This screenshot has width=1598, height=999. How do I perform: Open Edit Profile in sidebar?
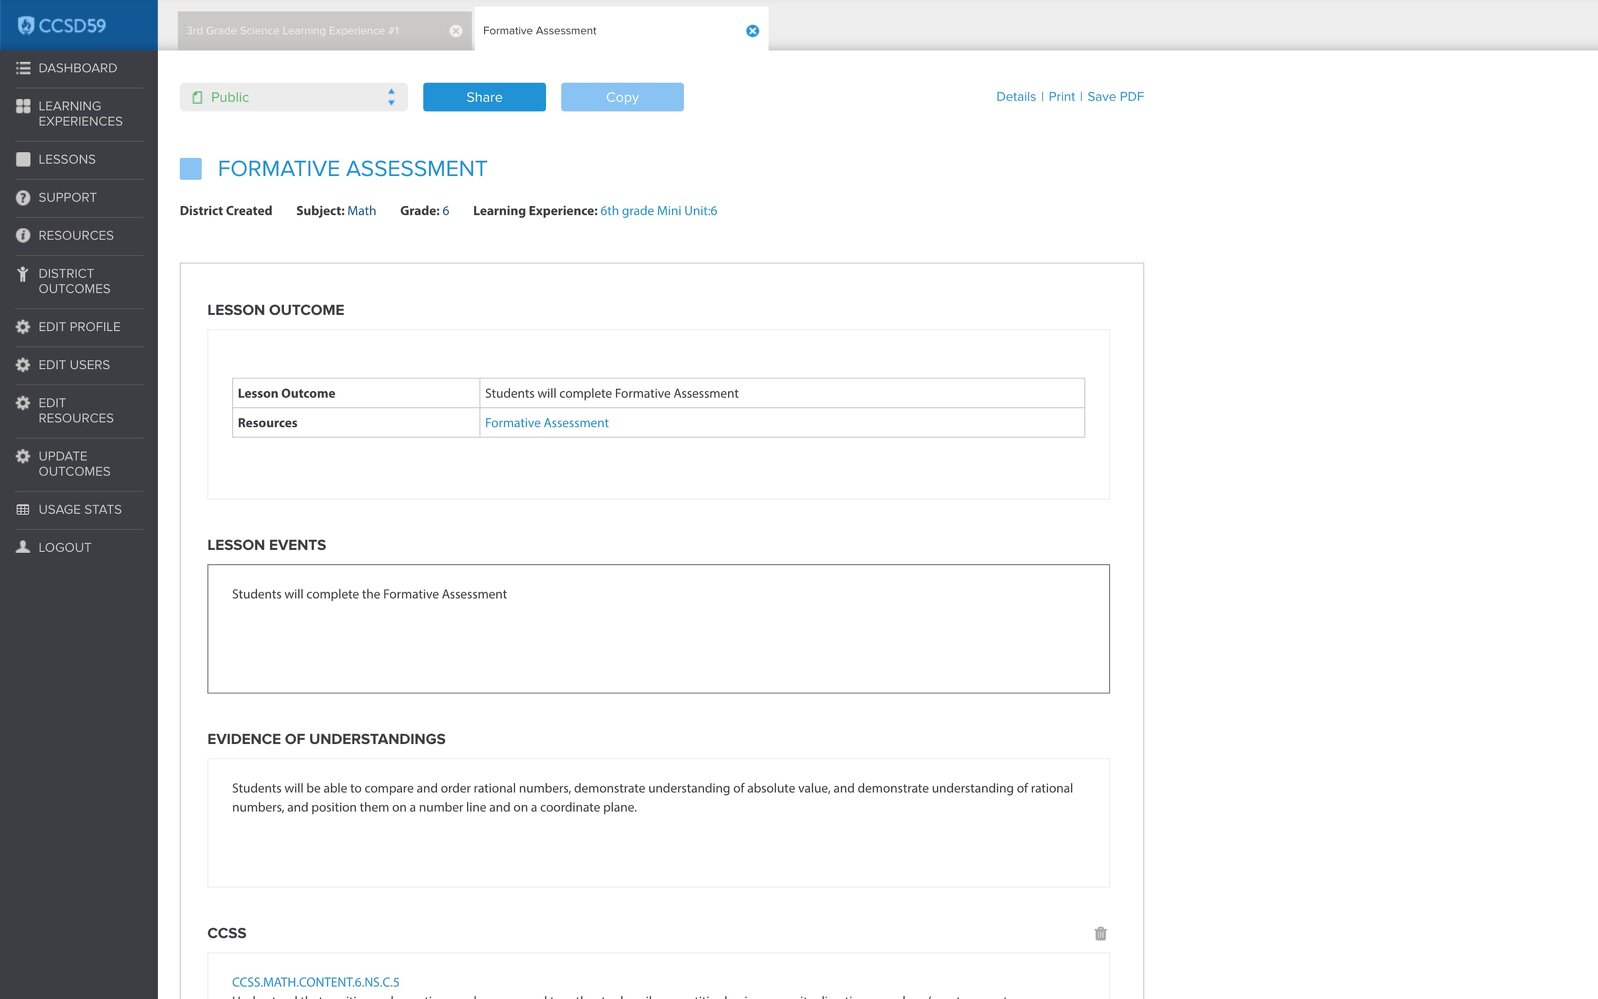[x=79, y=327]
